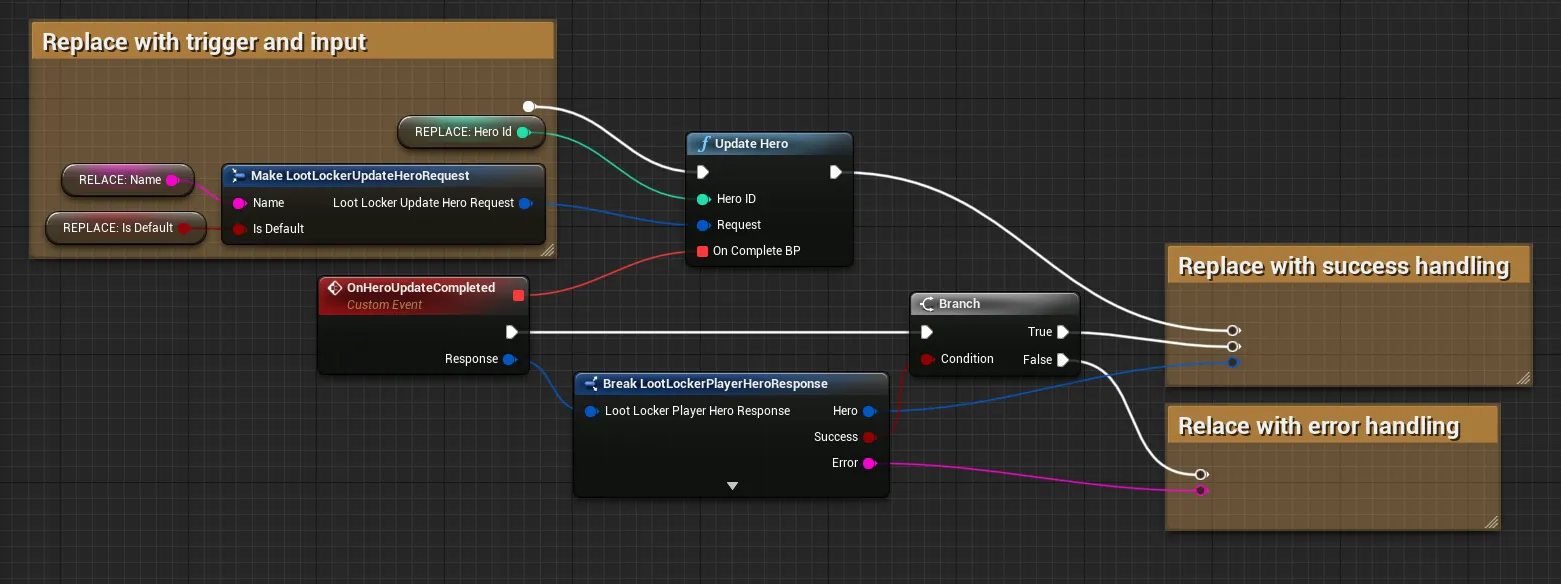Screen dimensions: 1561x584
Task: Select the 'Relace with error handling' comment header
Action: (x=1332, y=426)
